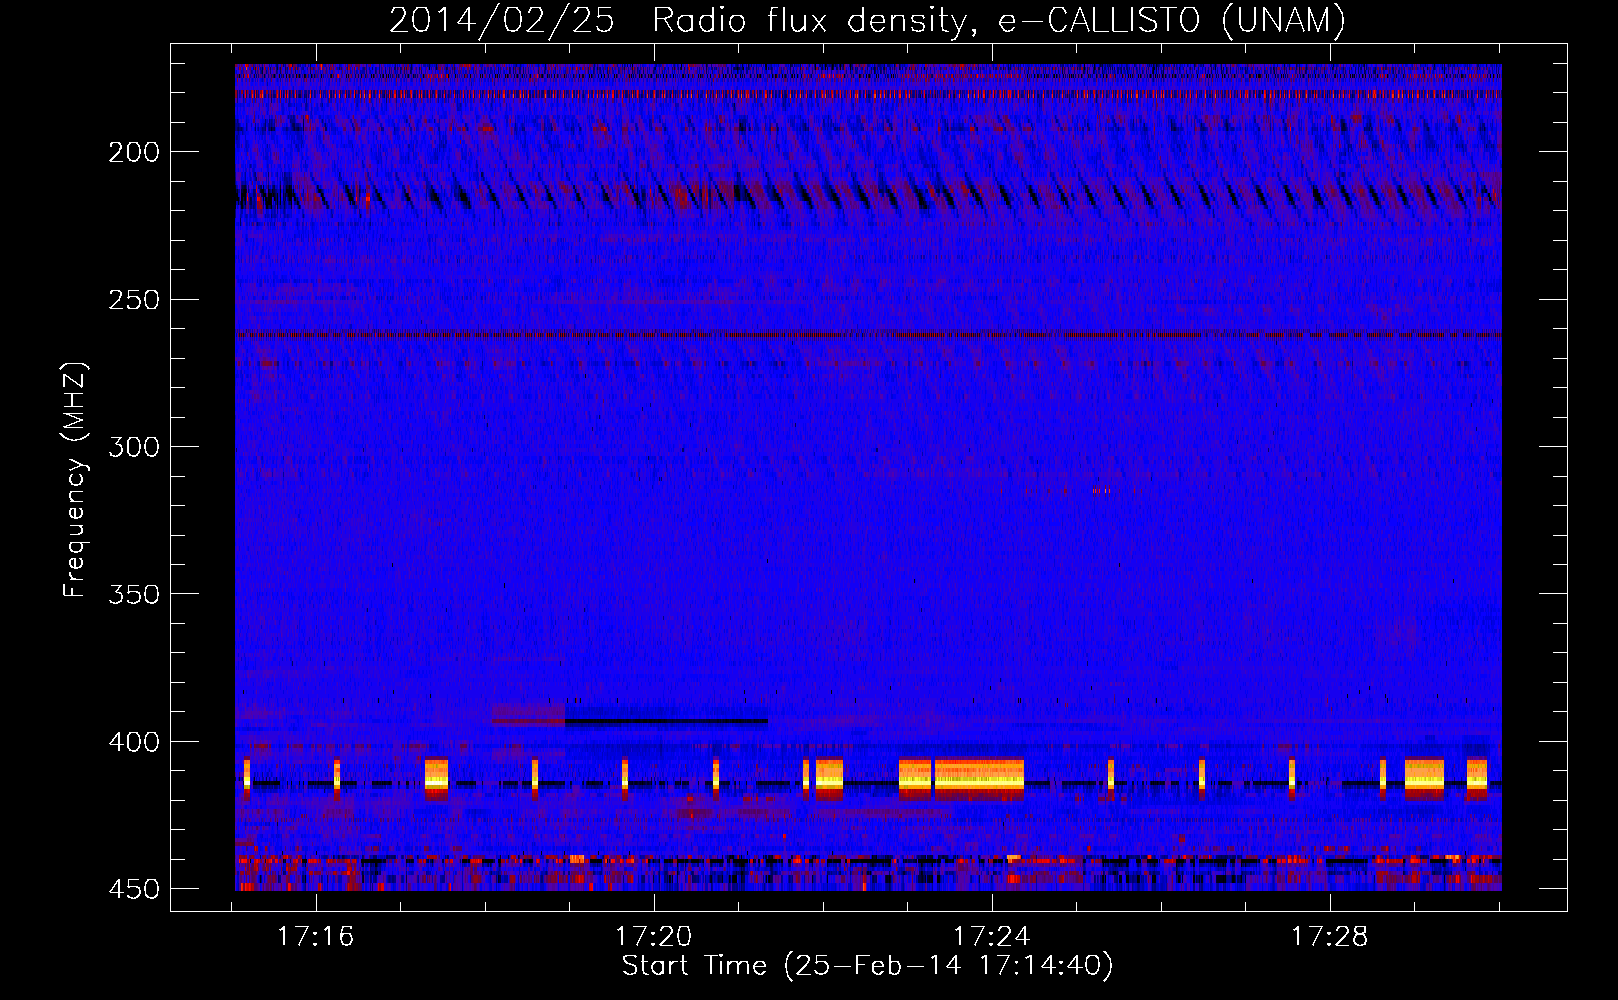Viewport: 1618px width, 1000px height.
Task: Click the 350 frequency tick label
Action: (134, 594)
